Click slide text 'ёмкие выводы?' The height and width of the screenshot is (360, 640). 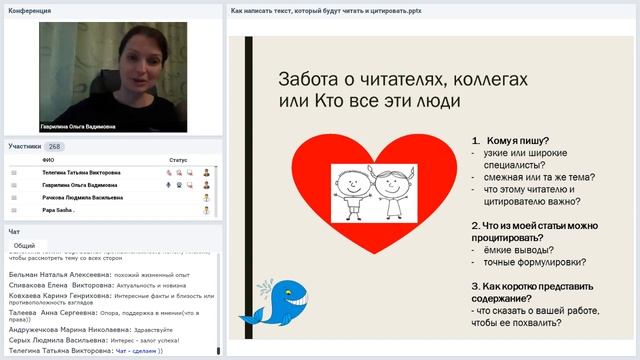pyautogui.click(x=518, y=250)
